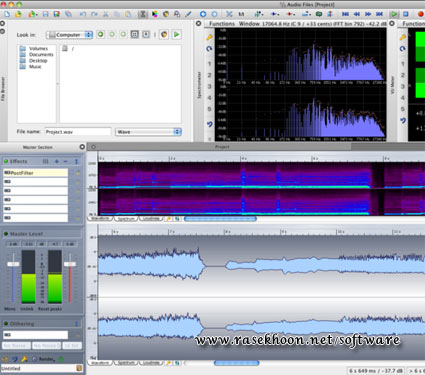425x375 pixels.
Task: Open the Spectrometer Window menu
Action: tap(249, 24)
